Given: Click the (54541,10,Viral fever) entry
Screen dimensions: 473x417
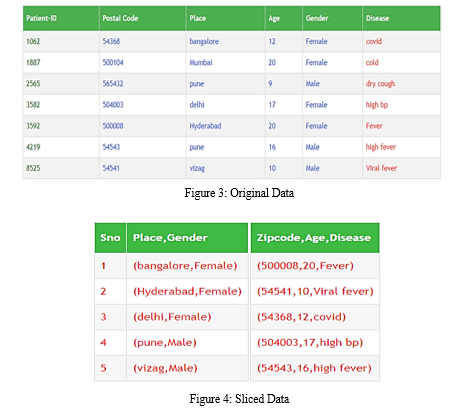Looking at the screenshot, I should pos(315,291).
